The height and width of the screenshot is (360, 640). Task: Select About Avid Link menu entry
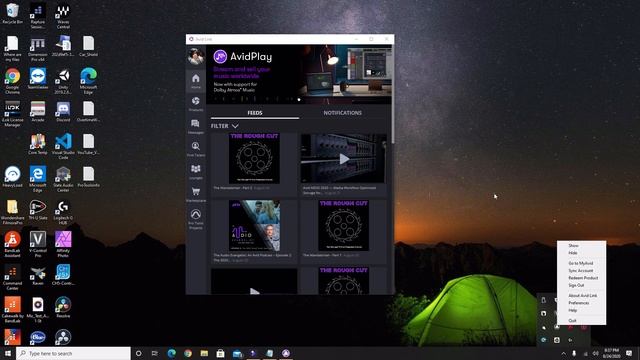tap(582, 296)
